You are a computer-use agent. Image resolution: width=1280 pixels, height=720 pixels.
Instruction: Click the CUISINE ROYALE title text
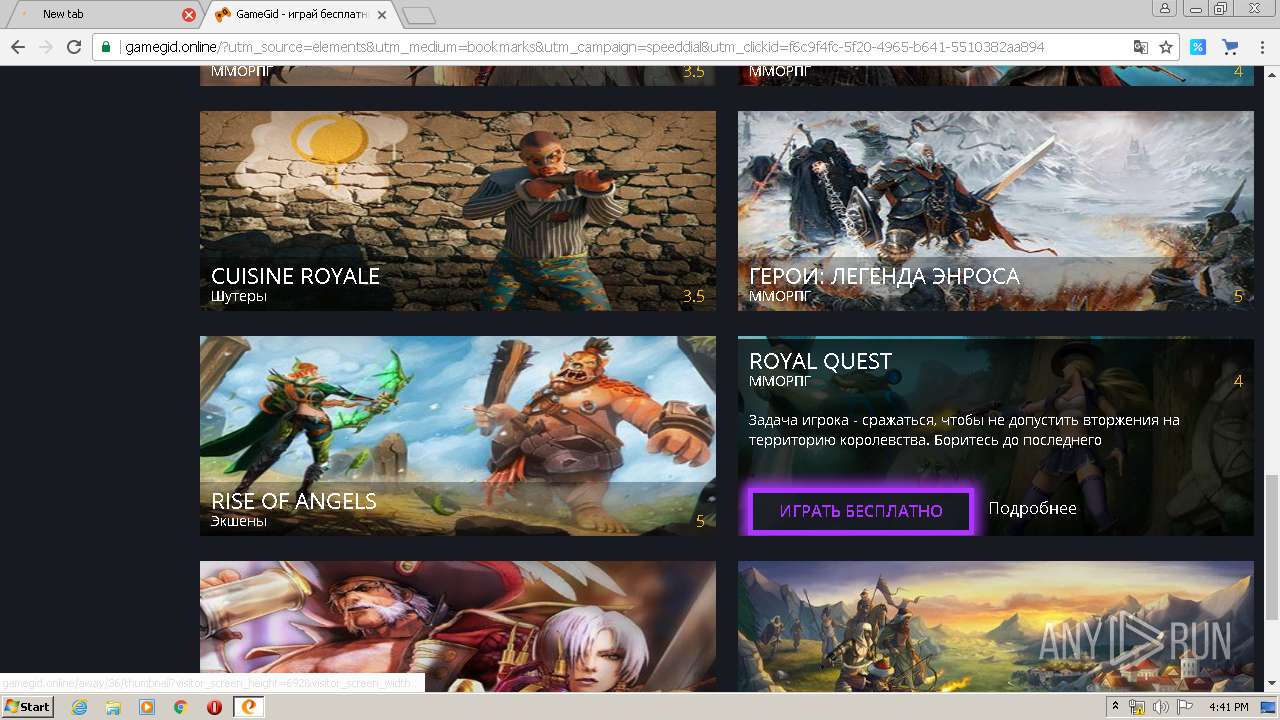pos(295,276)
